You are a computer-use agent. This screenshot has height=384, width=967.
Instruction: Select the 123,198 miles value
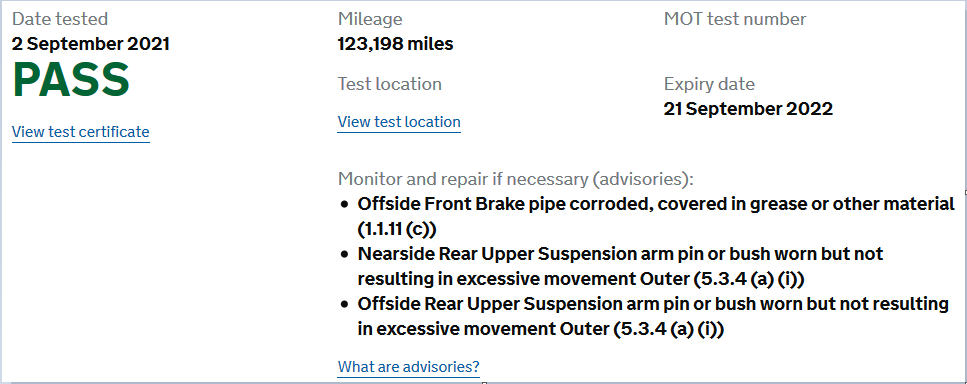[395, 44]
